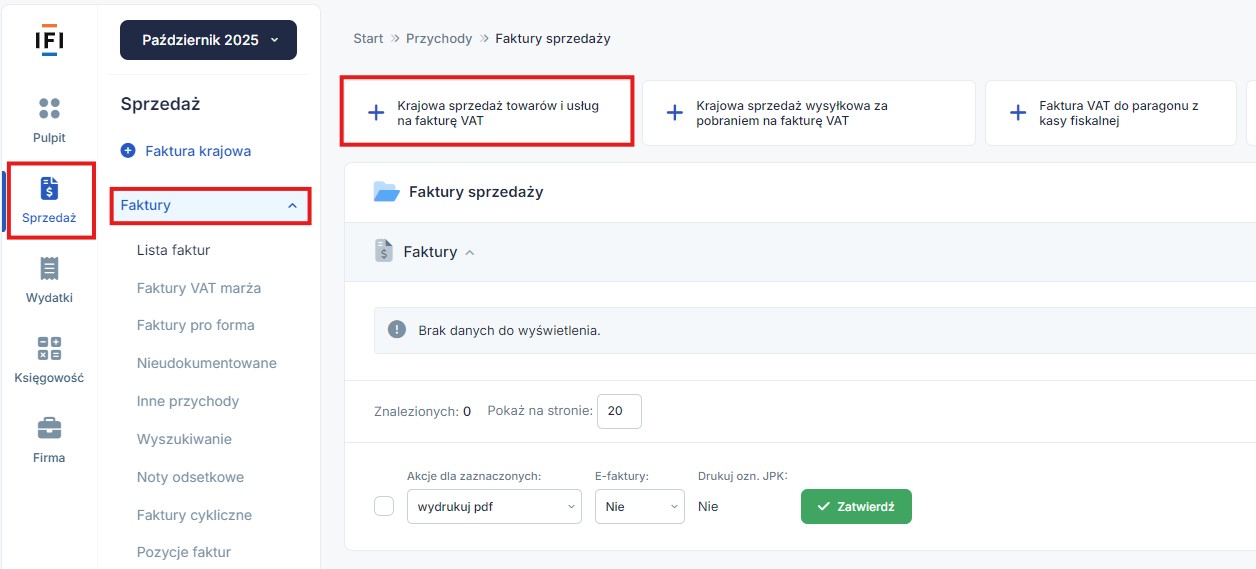Go to Księgowość calculator icon
The width and height of the screenshot is (1256, 569).
click(49, 348)
